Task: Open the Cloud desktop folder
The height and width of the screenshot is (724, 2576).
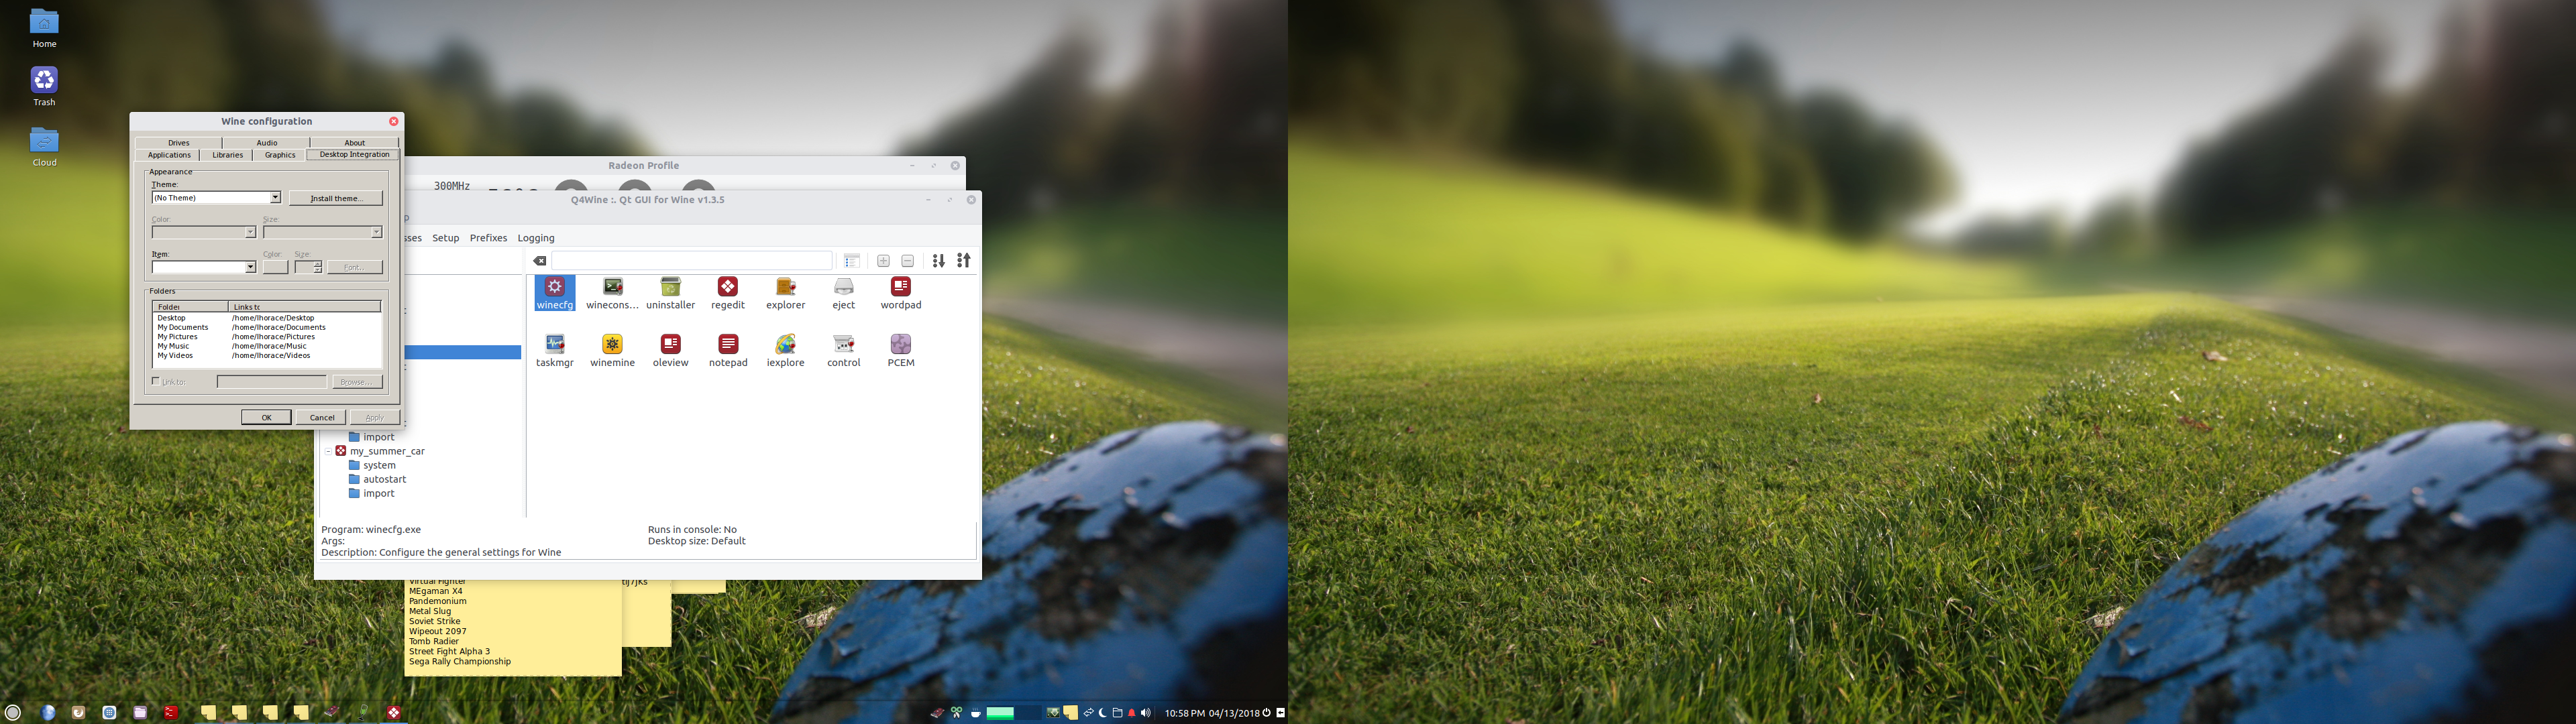Action: click(x=44, y=146)
